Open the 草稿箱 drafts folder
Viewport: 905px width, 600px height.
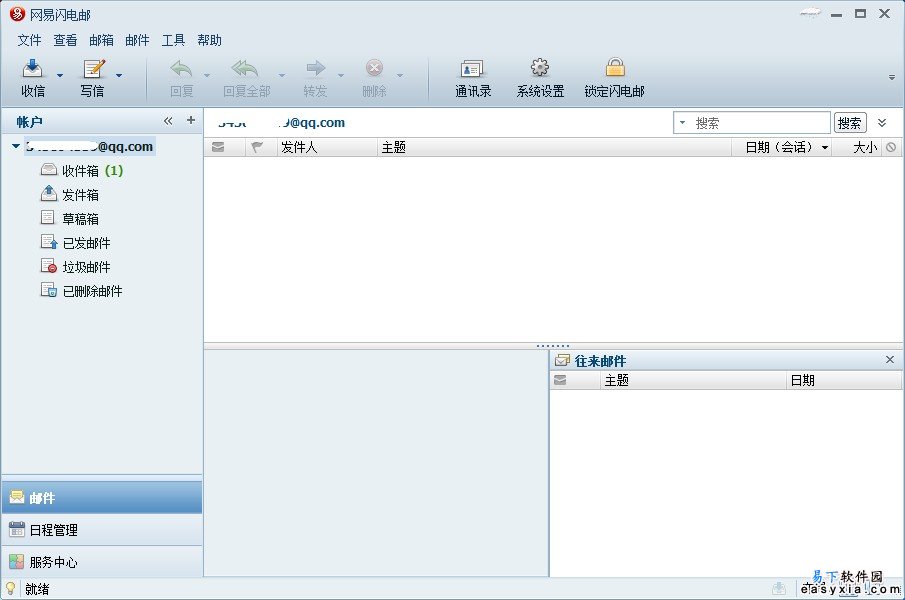(x=69, y=219)
